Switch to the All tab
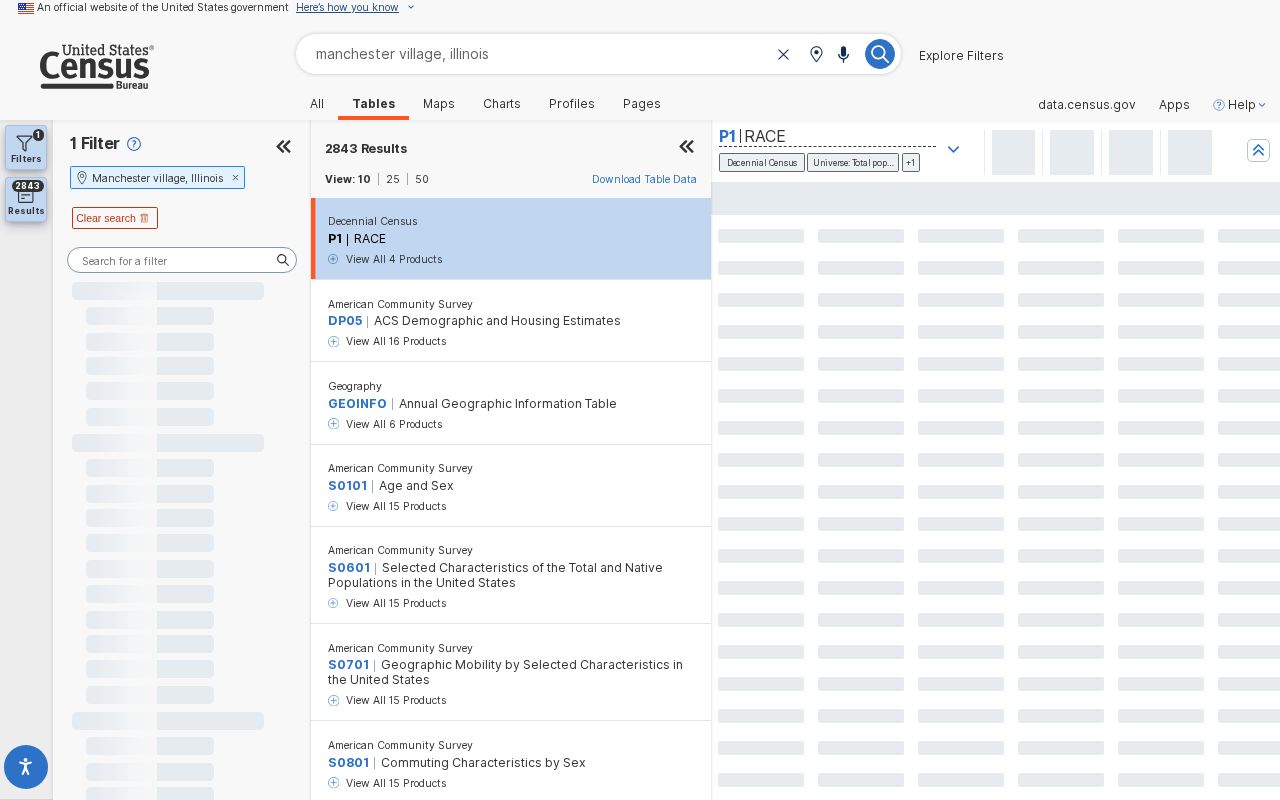The height and width of the screenshot is (800, 1280). [x=317, y=104]
